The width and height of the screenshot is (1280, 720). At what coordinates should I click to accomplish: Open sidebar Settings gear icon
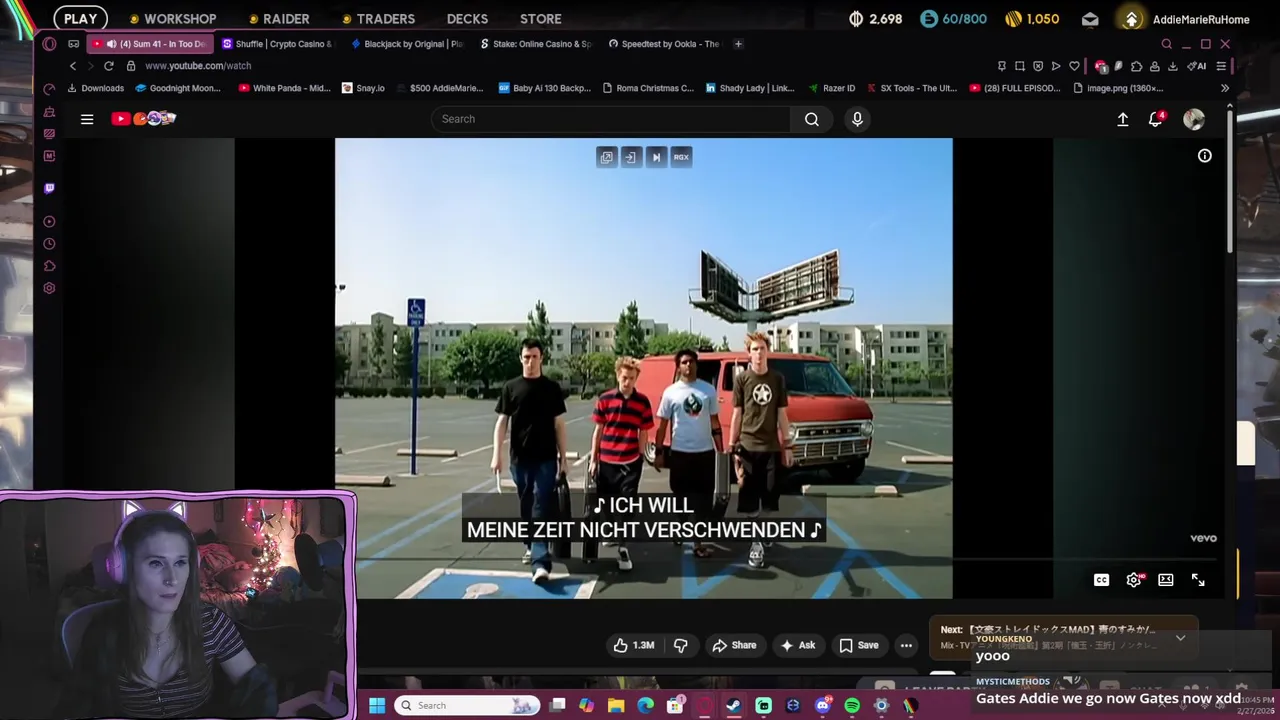point(49,288)
